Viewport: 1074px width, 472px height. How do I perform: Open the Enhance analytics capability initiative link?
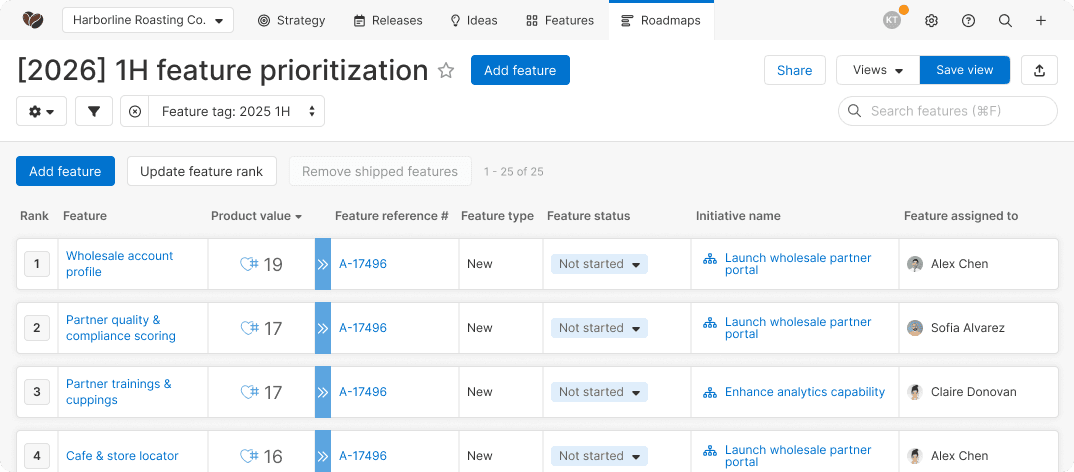click(804, 392)
